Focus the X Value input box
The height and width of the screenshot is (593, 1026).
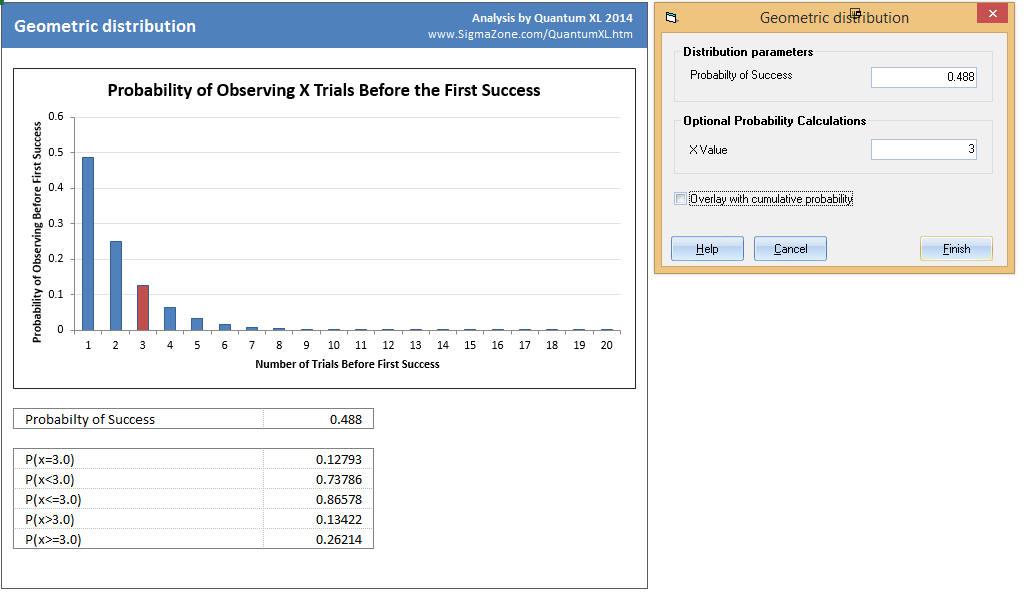click(x=924, y=150)
